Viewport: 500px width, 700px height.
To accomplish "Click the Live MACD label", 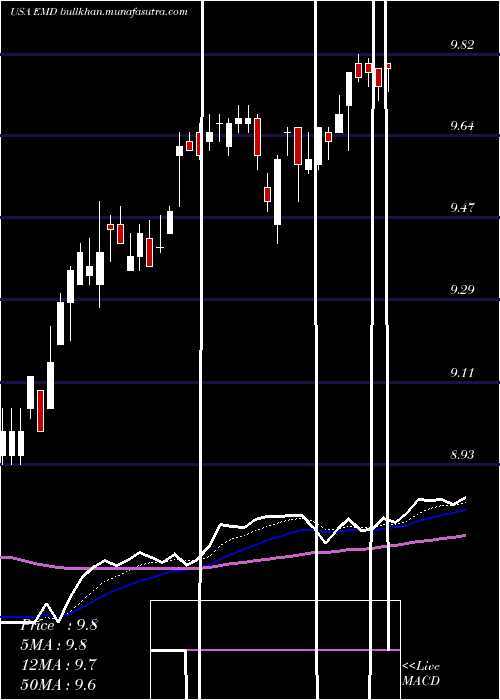I will pos(421,673).
